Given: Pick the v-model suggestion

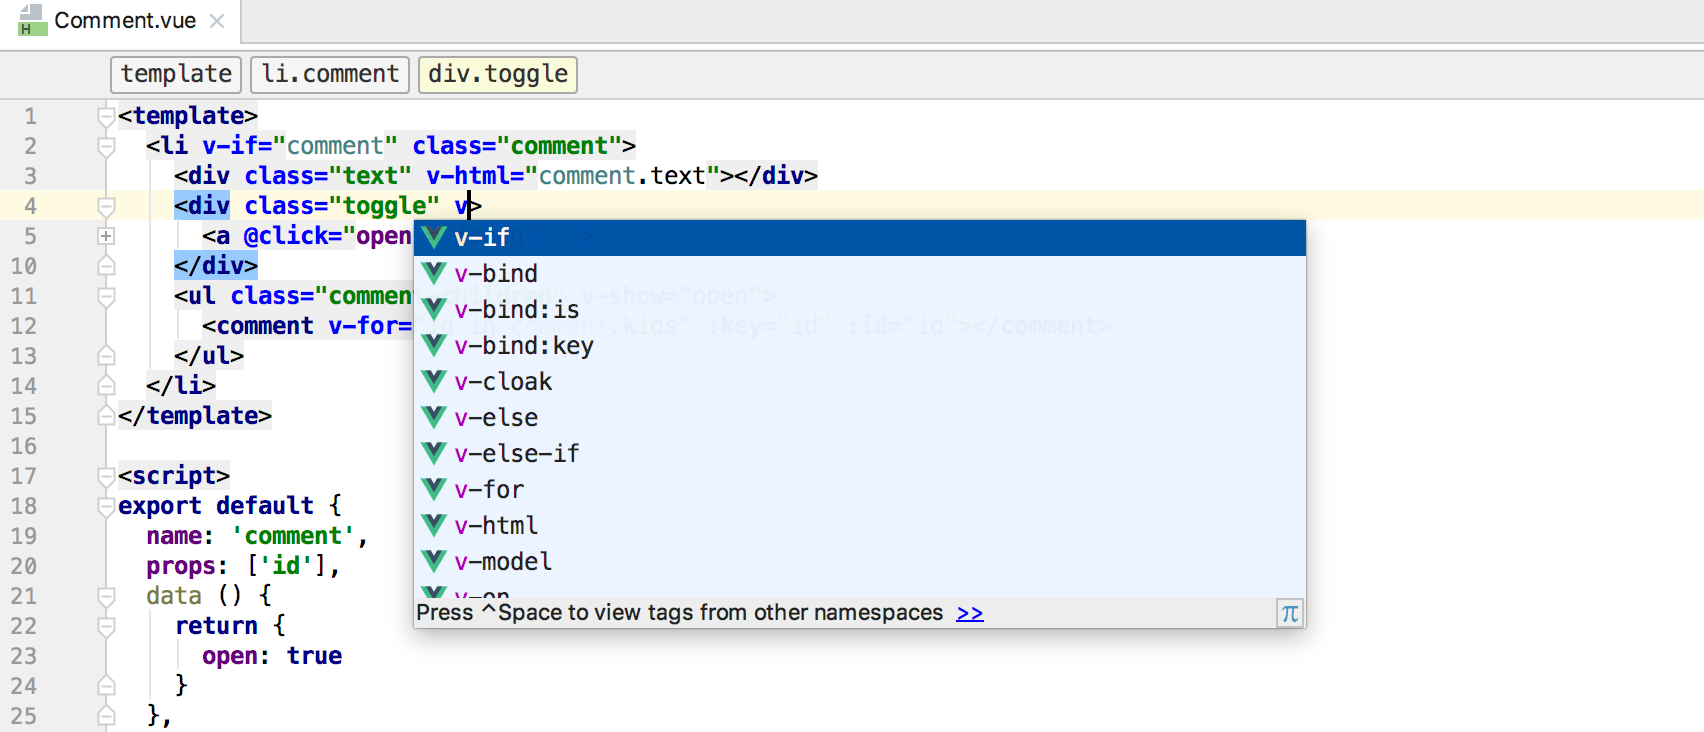Looking at the screenshot, I should coord(860,562).
